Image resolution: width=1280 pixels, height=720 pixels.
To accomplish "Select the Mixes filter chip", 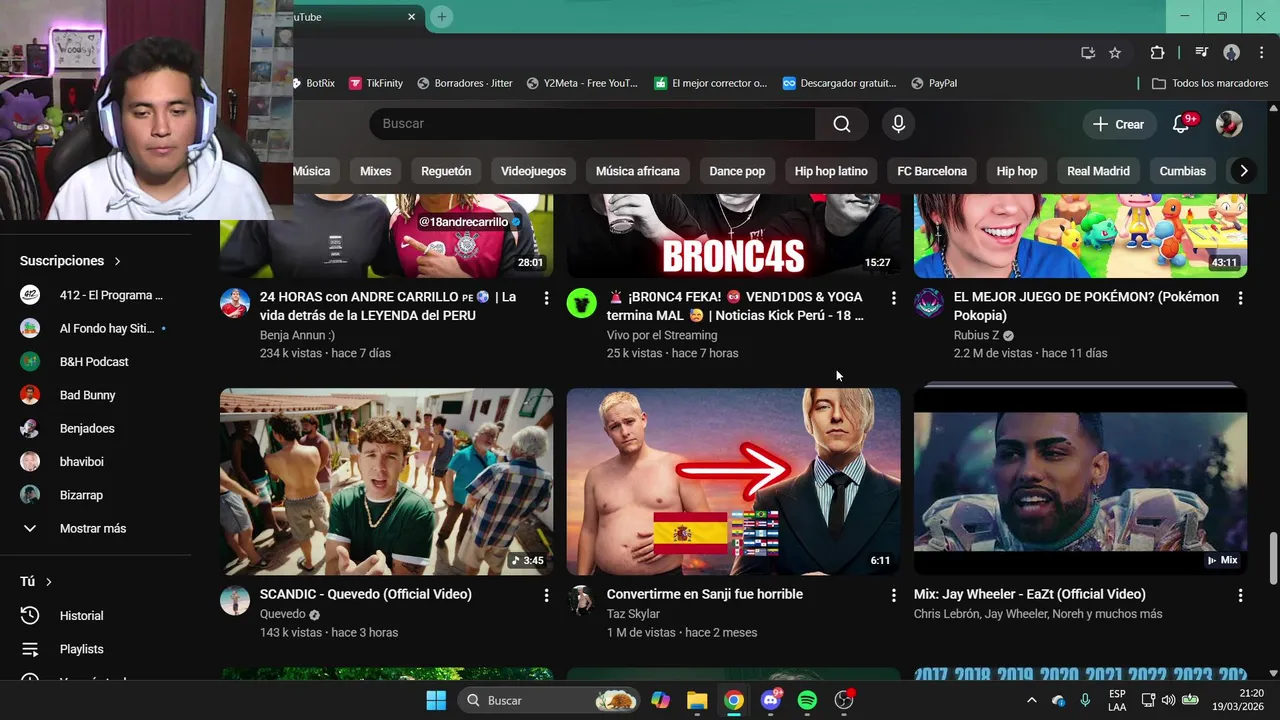I will coord(376,171).
